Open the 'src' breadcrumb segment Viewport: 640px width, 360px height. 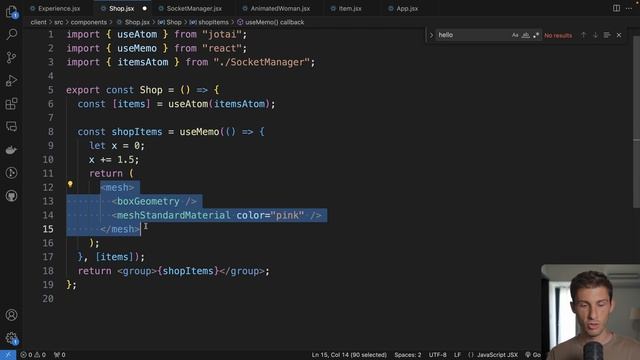(x=59, y=22)
